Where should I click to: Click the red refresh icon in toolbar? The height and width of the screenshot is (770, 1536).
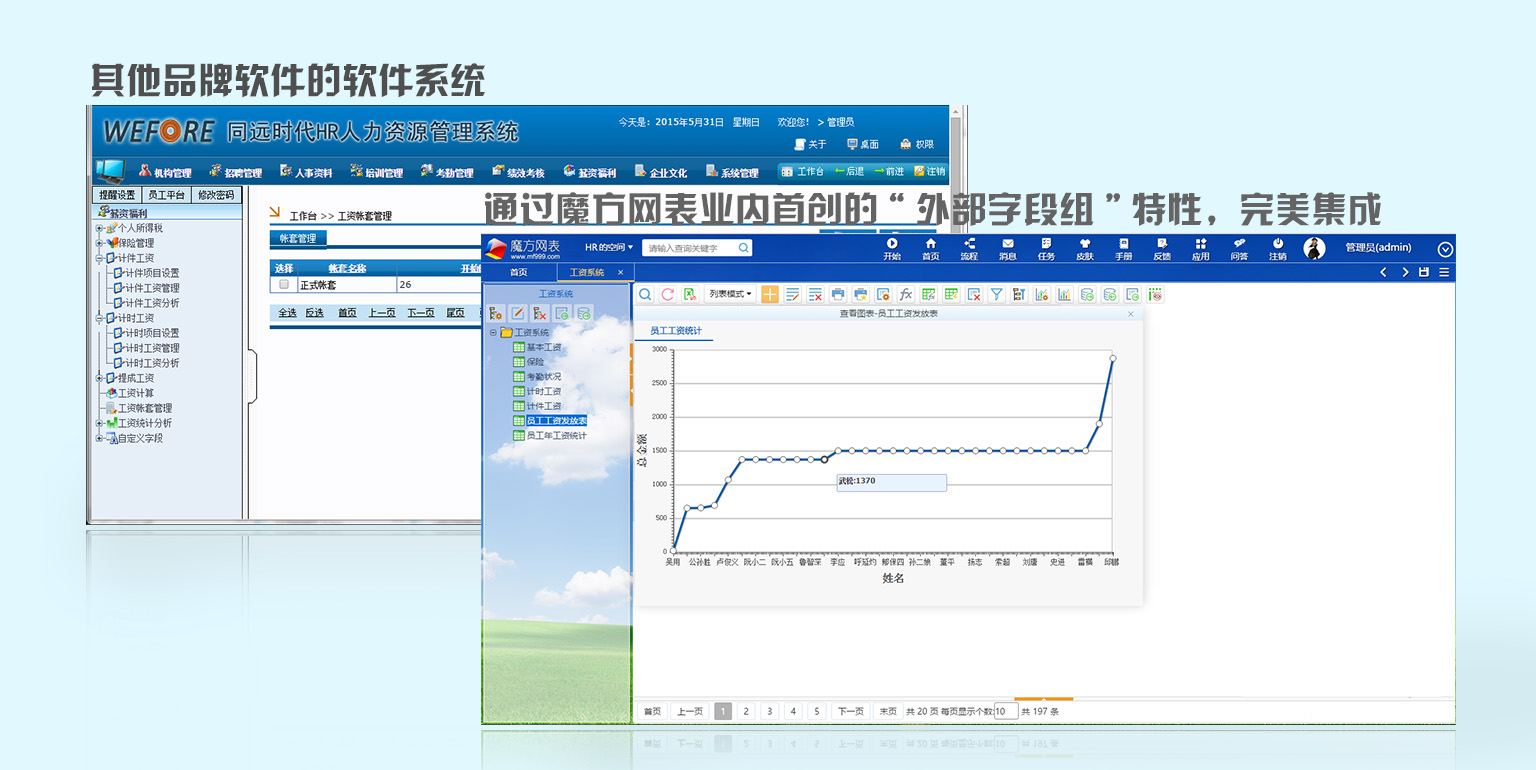[x=667, y=294]
